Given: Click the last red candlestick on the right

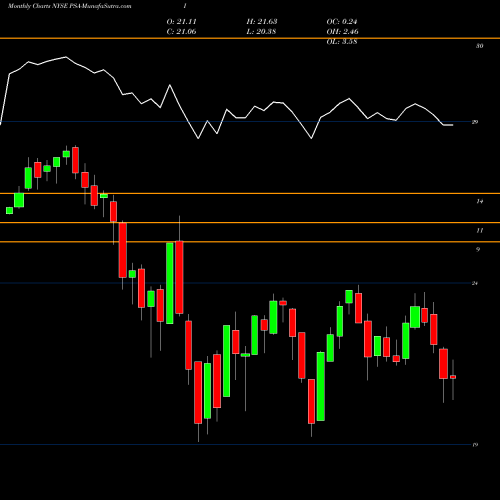Looking at the screenshot, I should 453,377.
